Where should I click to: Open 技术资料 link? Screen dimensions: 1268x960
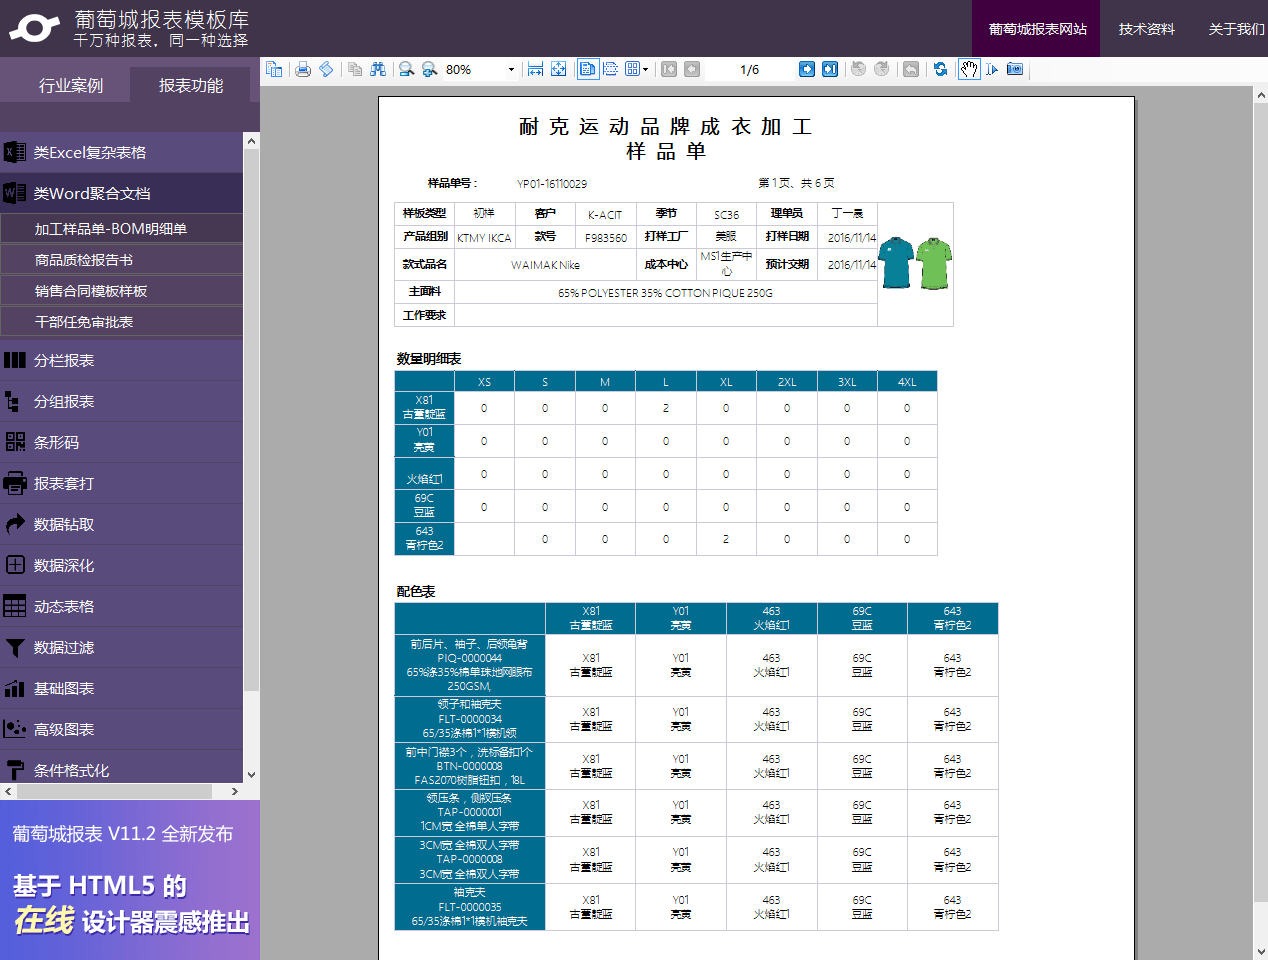click(1146, 28)
